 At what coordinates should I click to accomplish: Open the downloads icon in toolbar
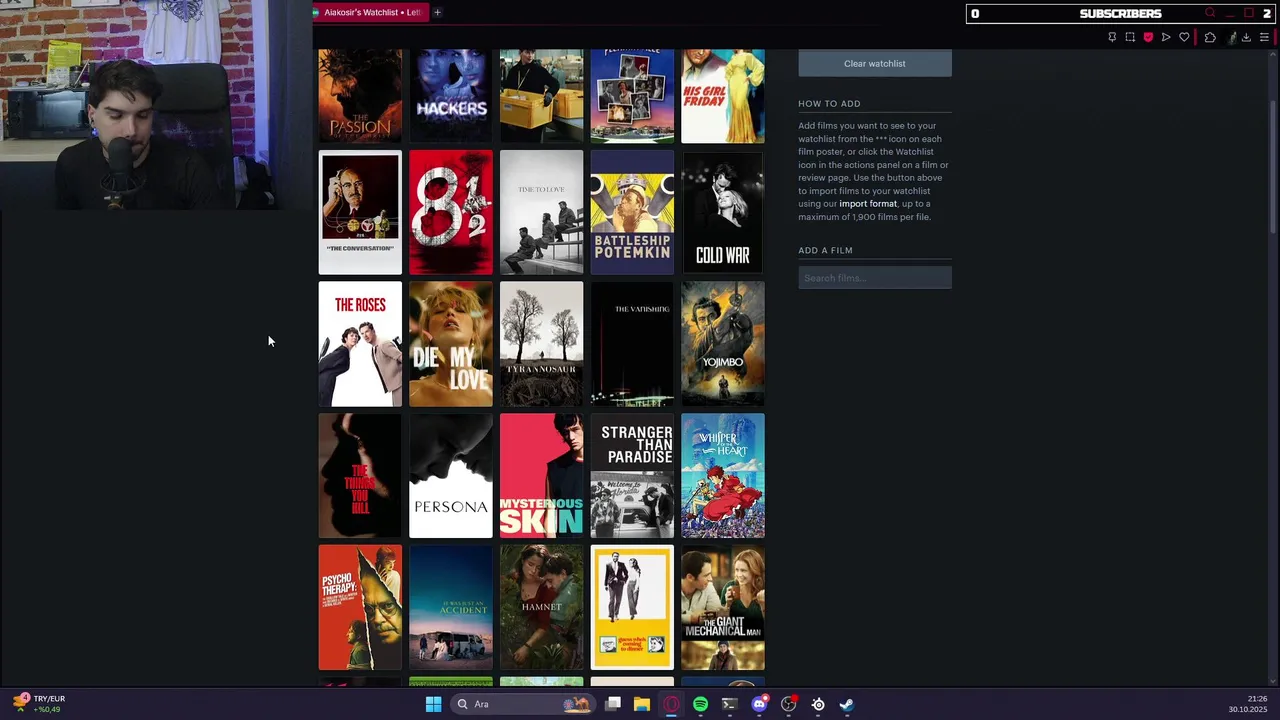pos(1246,37)
